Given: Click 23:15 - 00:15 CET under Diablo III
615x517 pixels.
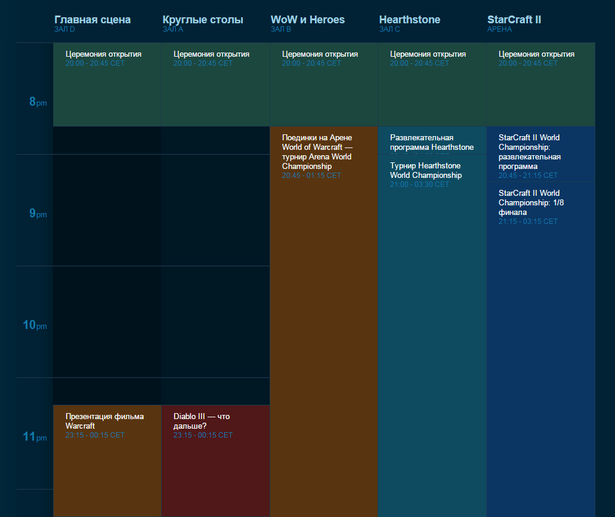Looking at the screenshot, I should (x=203, y=435).
